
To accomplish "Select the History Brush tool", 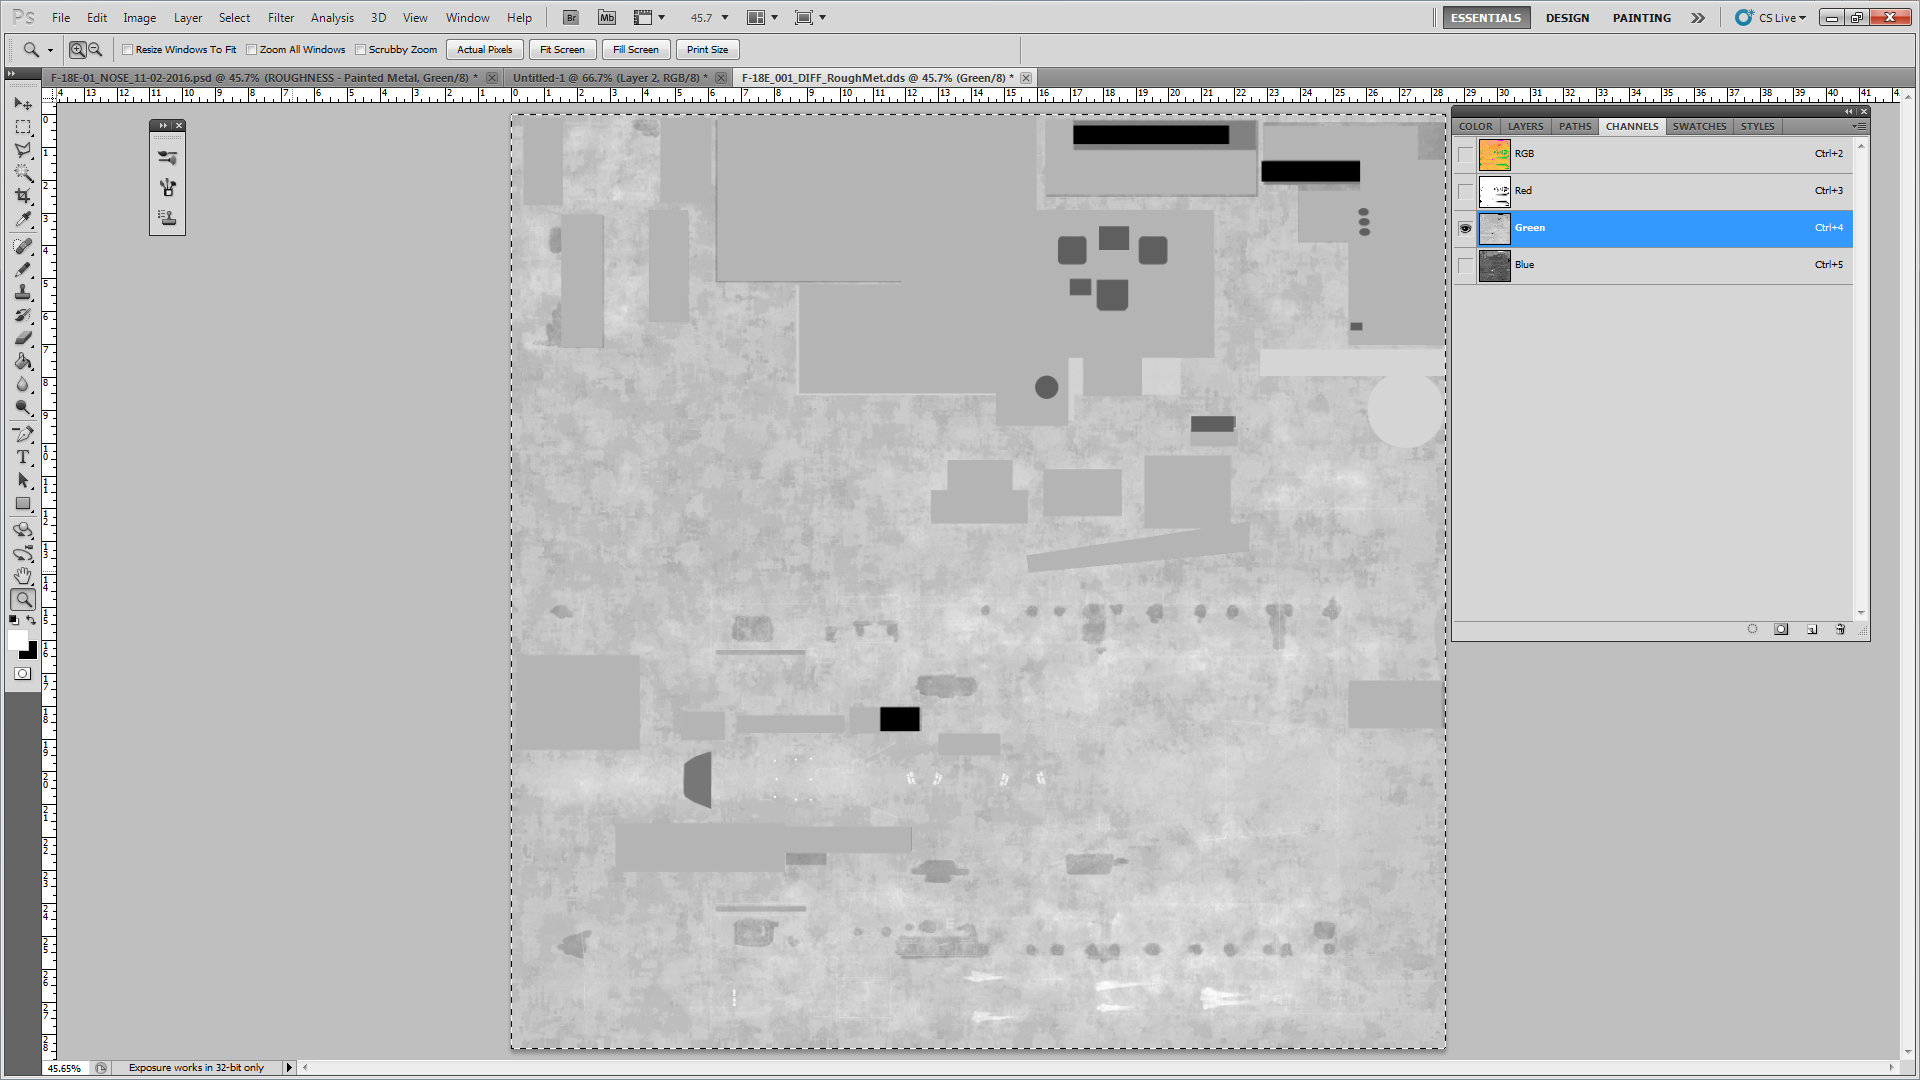I will point(23,315).
